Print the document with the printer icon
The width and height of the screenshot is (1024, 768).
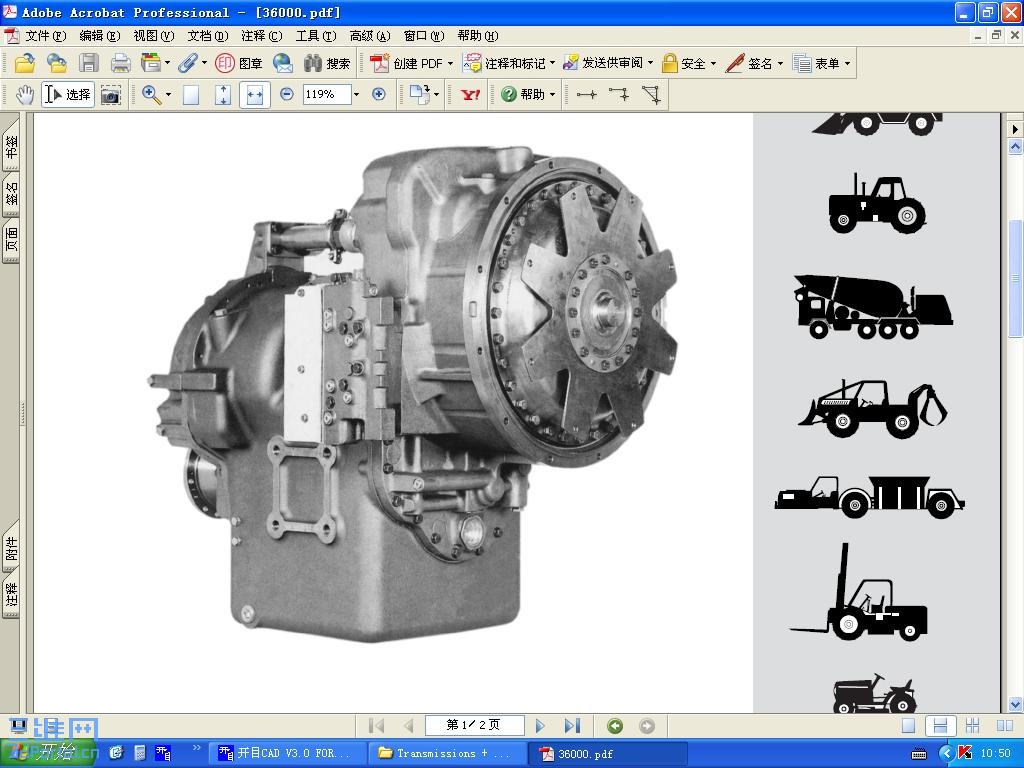pyautogui.click(x=120, y=63)
